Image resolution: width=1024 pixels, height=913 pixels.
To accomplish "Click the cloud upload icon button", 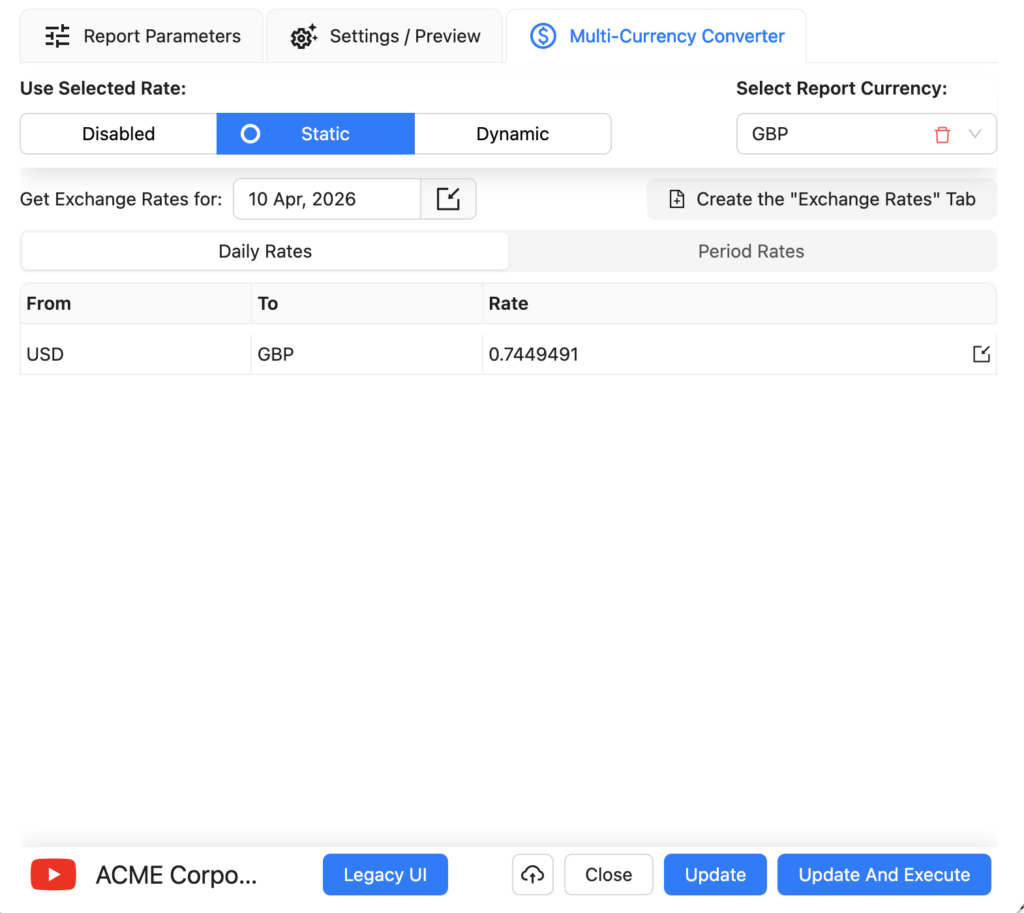I will coord(533,875).
